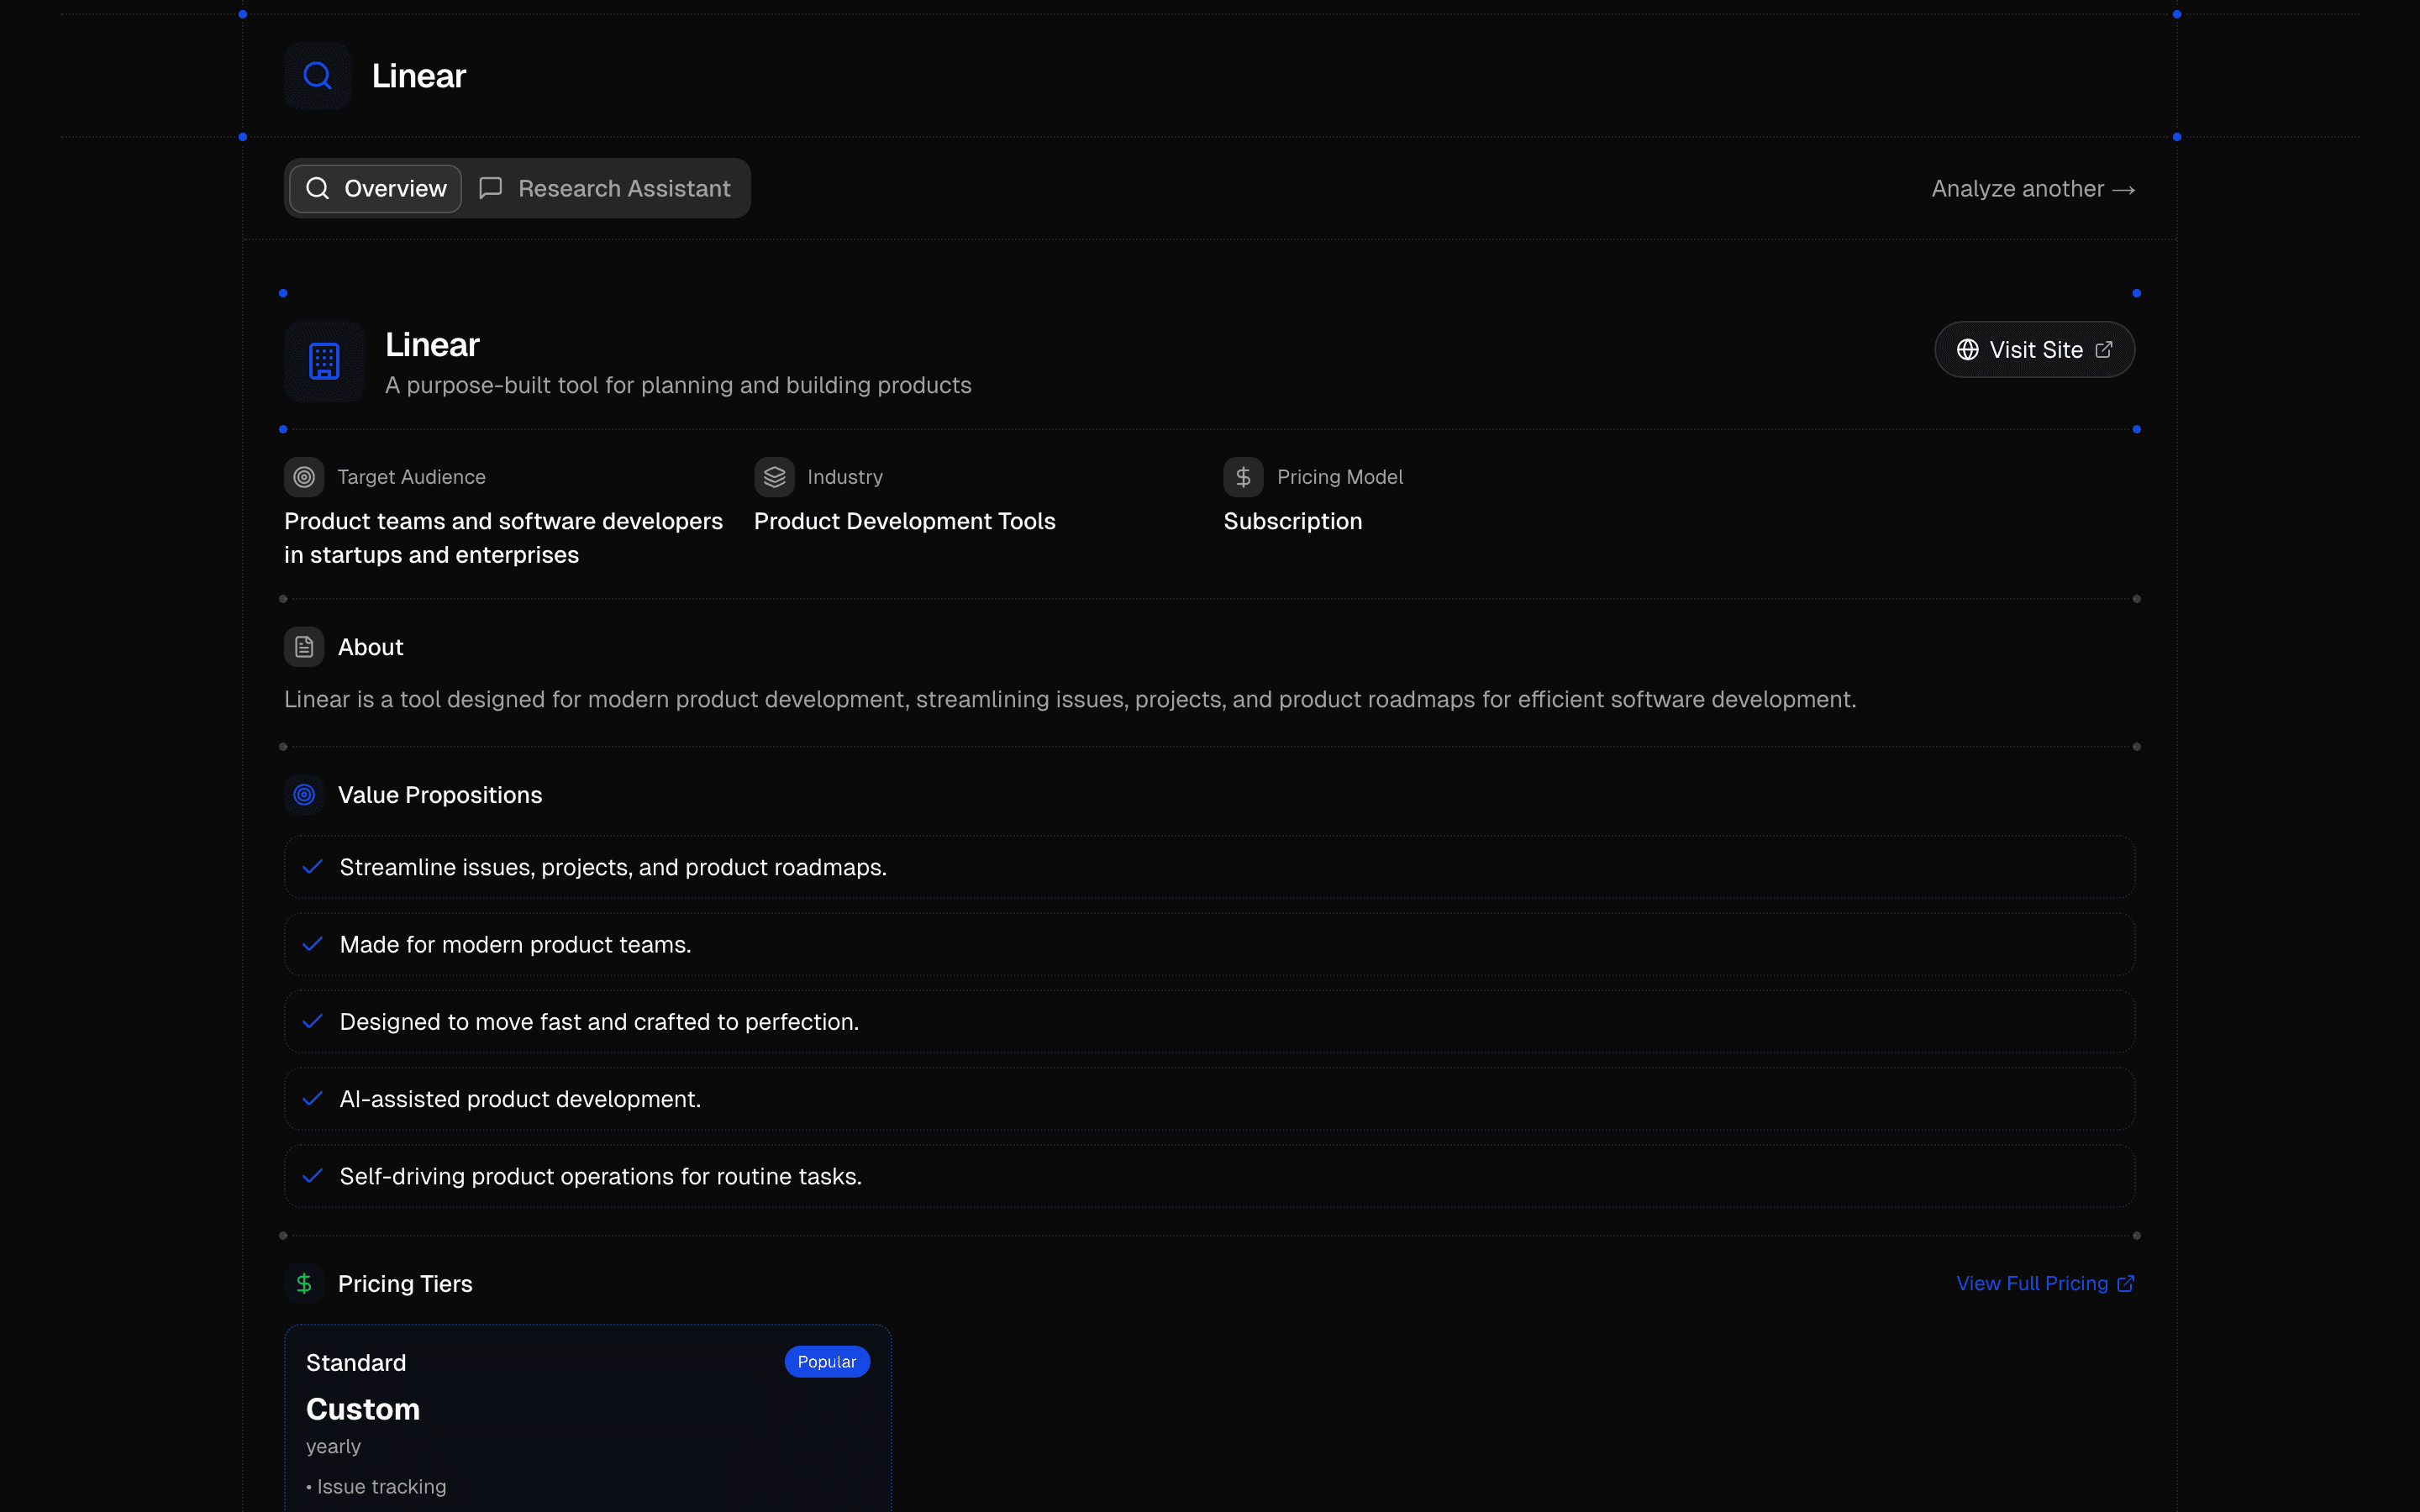Screen dimensions: 2420x1512
Task: Toggle the checkmark next to AI-assisted product development
Action: (313, 1098)
